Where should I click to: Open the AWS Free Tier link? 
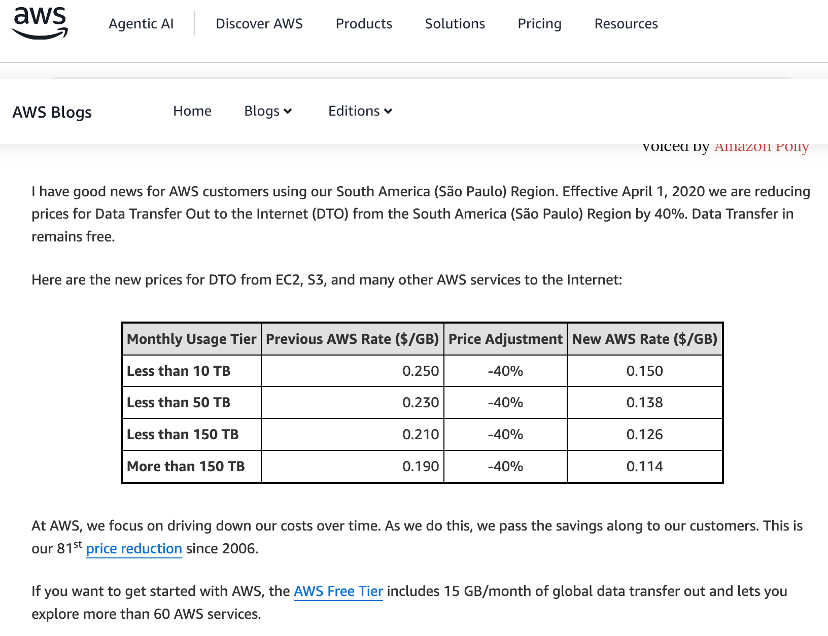click(x=338, y=591)
